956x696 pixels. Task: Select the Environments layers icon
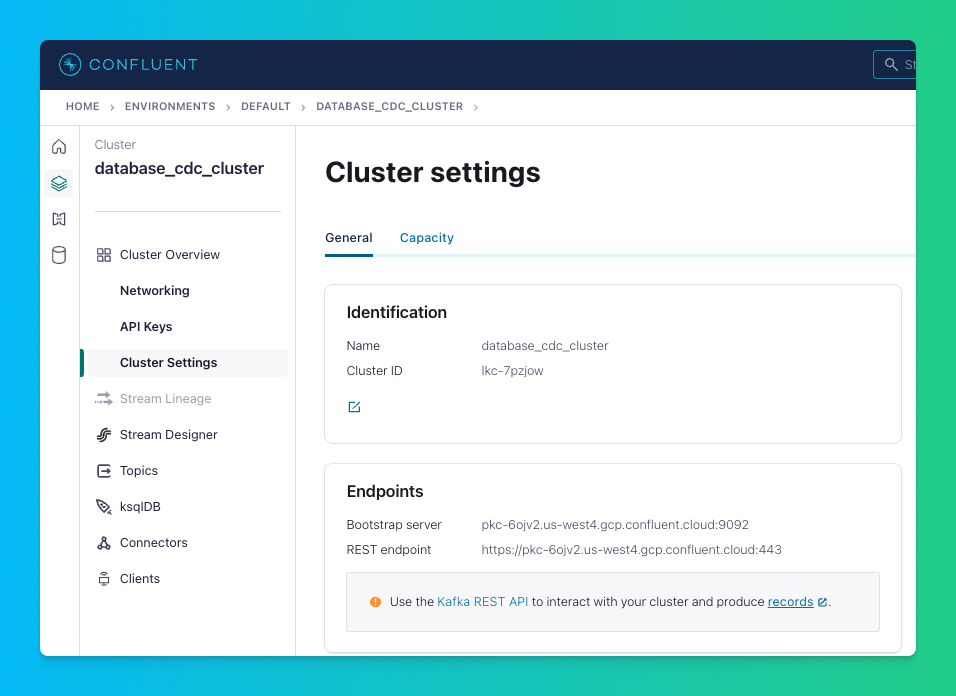click(x=59, y=183)
